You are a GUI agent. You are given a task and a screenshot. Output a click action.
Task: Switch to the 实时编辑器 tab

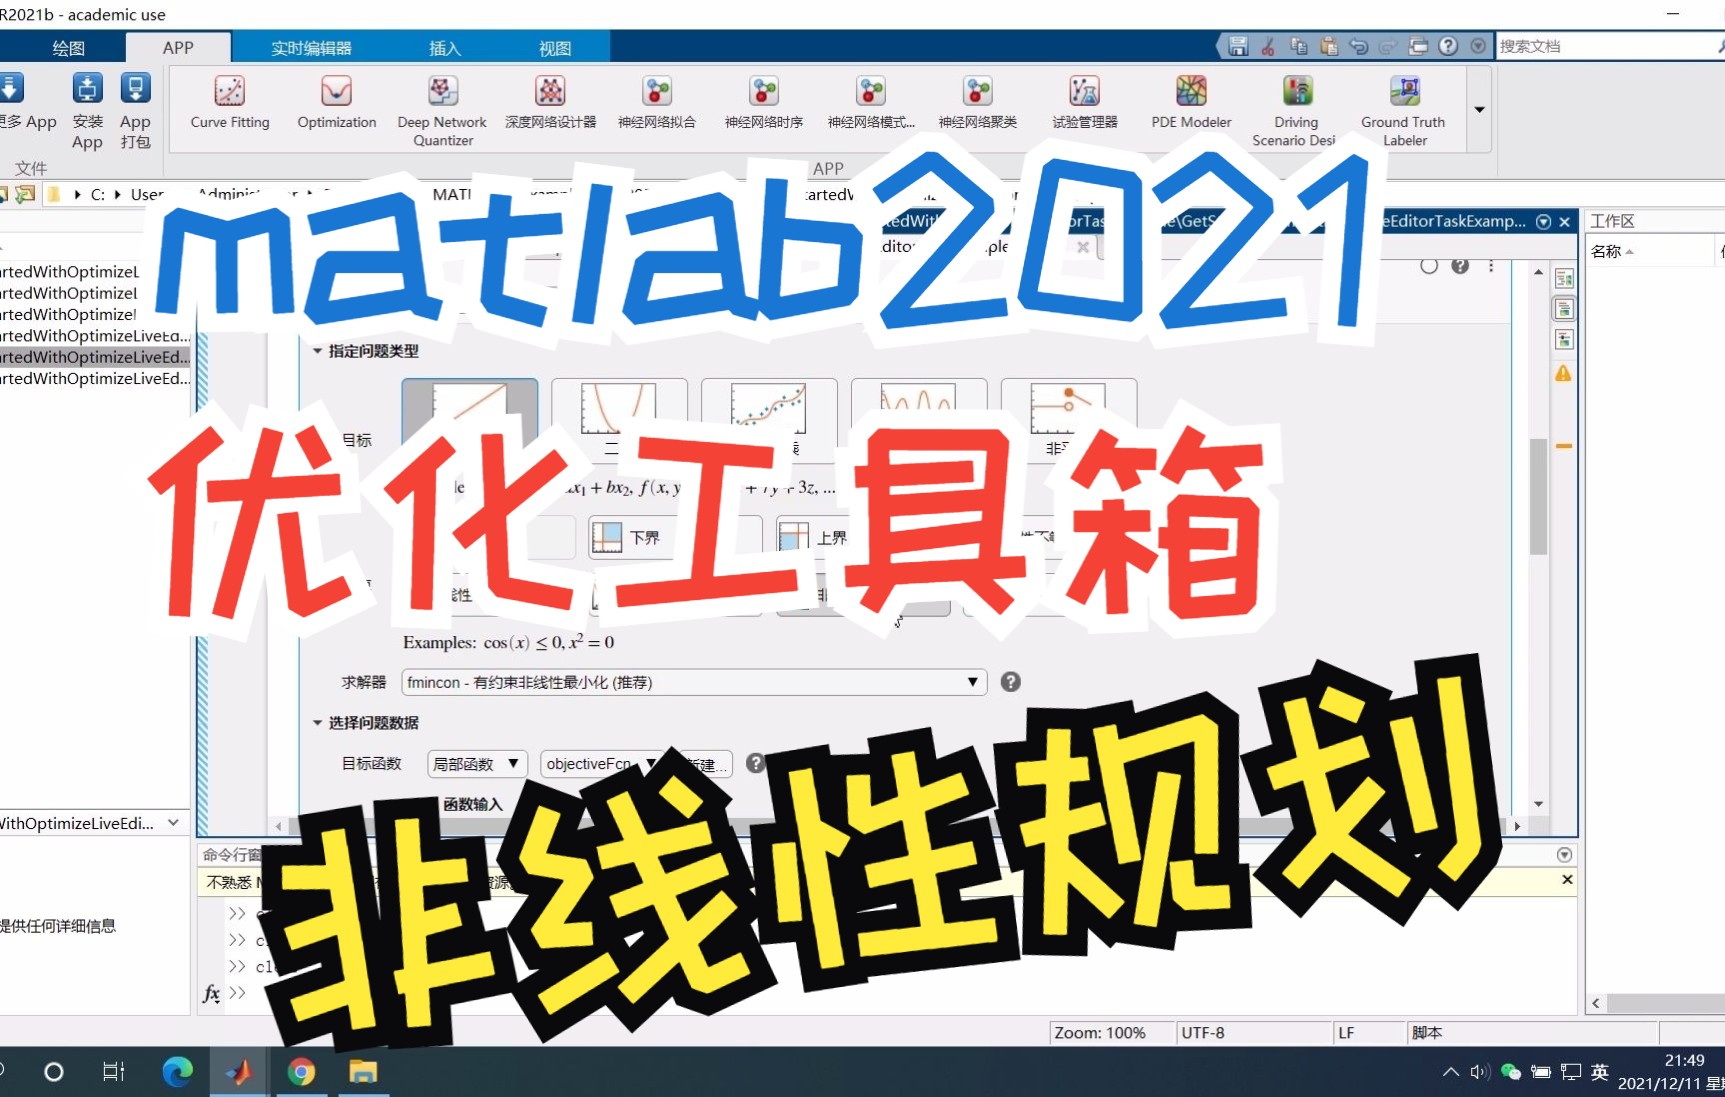311,48
